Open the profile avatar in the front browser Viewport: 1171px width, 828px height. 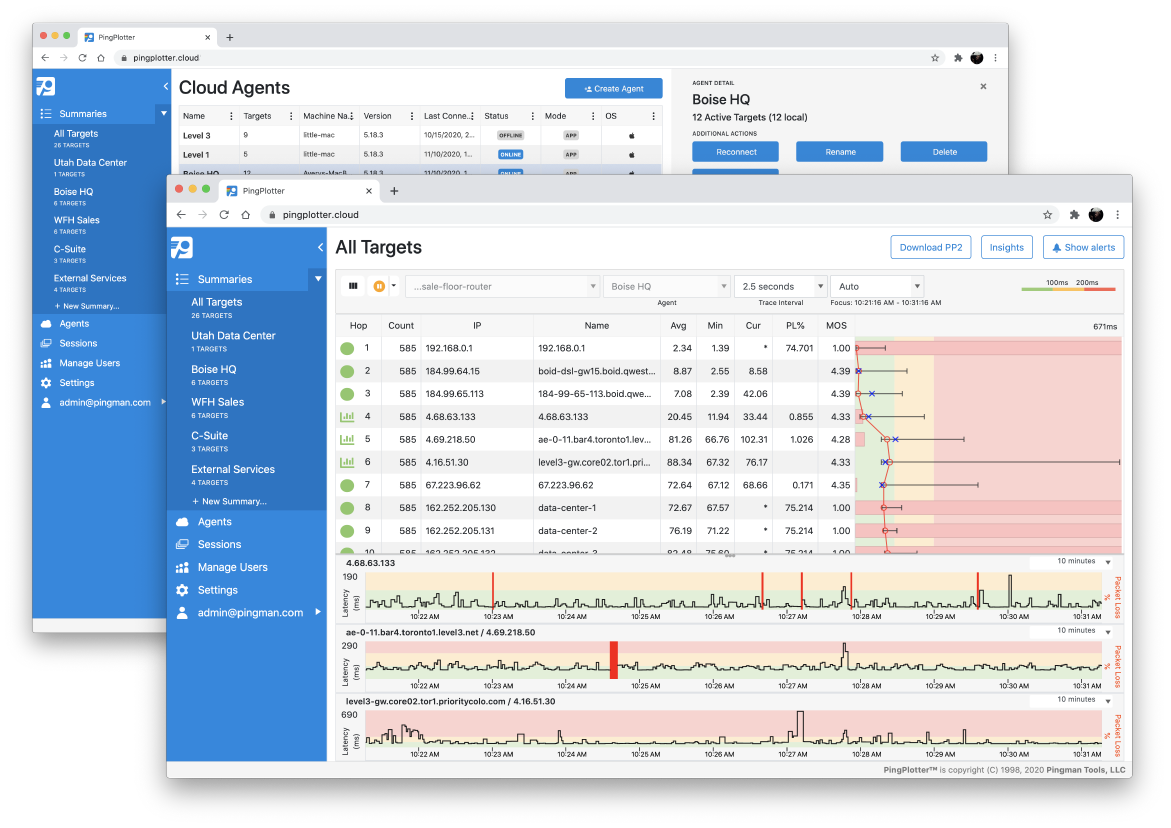(1096, 214)
